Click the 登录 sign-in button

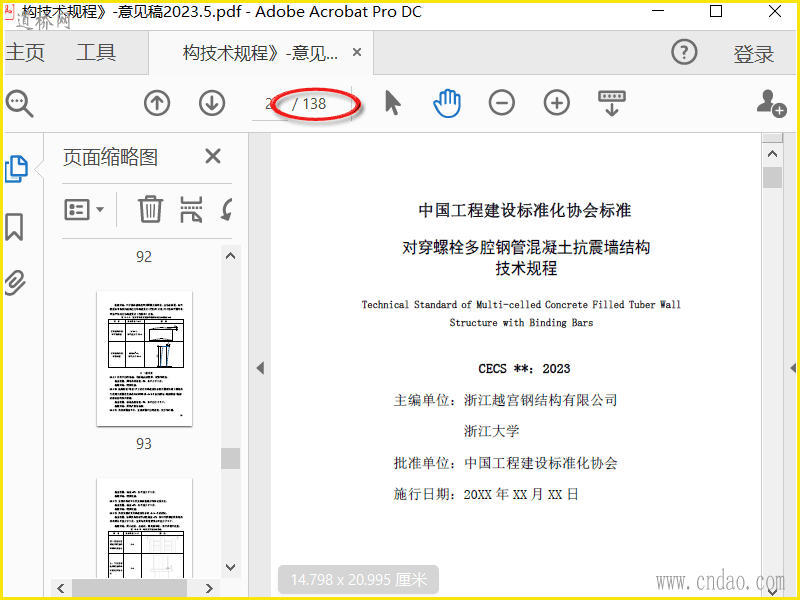coord(754,54)
